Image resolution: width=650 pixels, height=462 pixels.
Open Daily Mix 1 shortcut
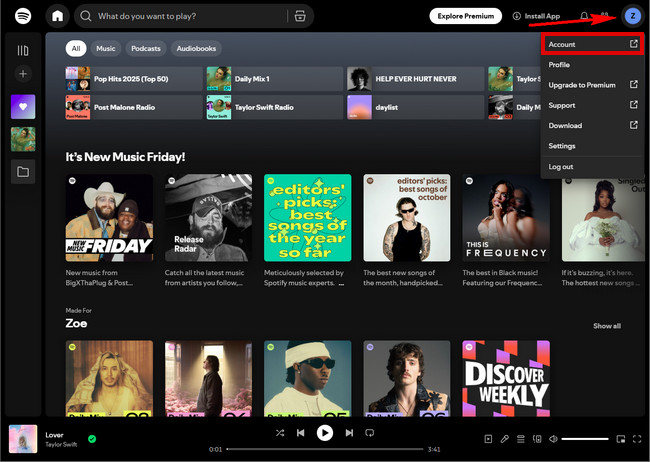click(x=275, y=79)
